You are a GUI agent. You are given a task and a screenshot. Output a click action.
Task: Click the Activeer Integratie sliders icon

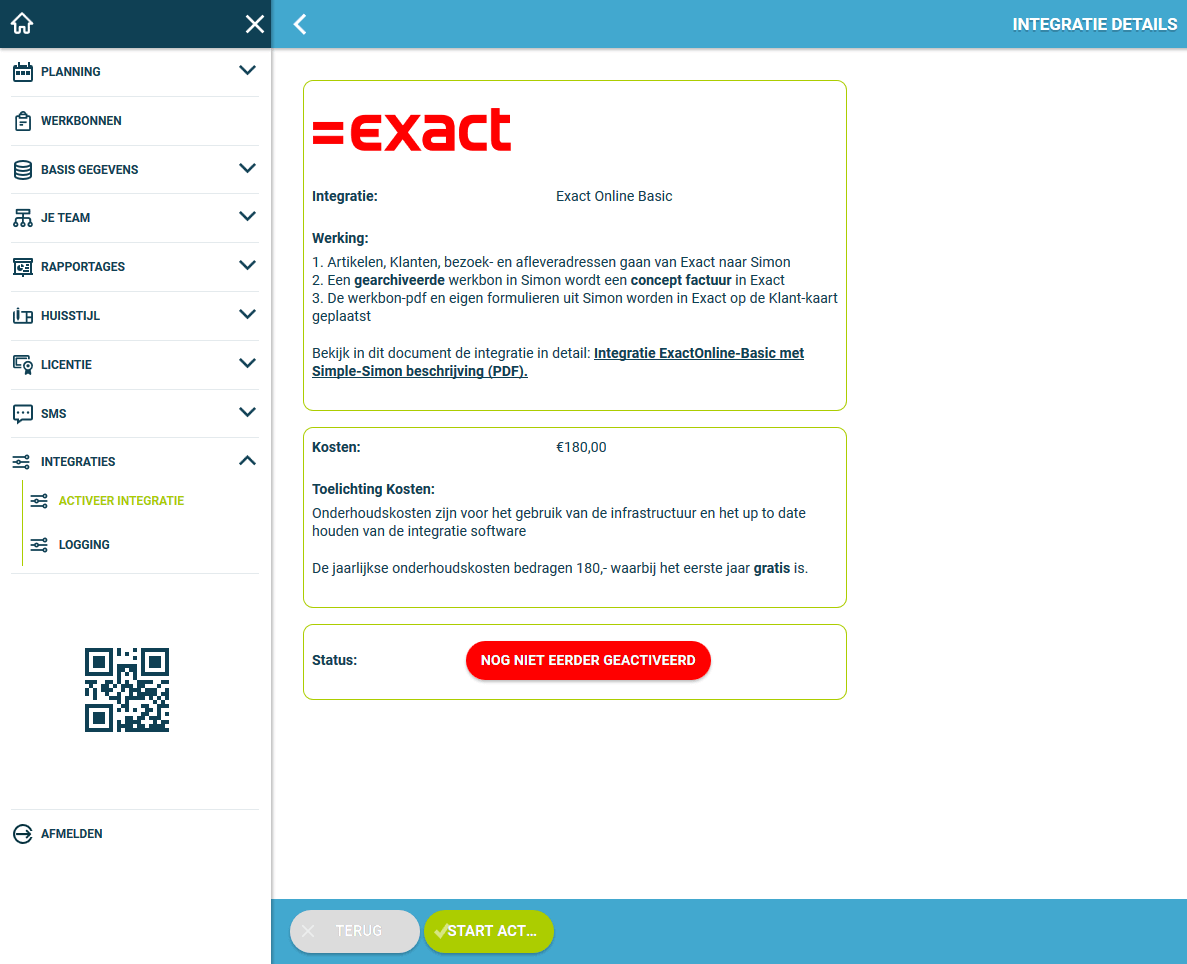pos(39,501)
